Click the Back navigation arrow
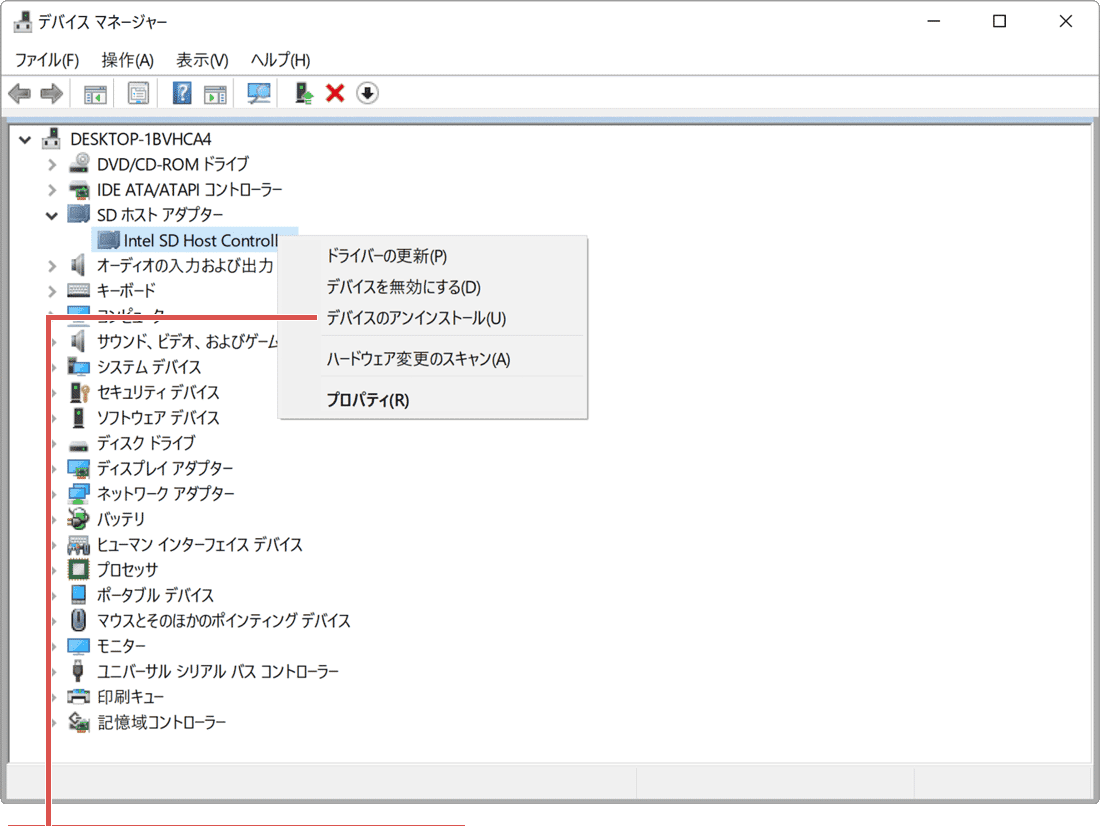The height and width of the screenshot is (826, 1100). (x=20, y=92)
